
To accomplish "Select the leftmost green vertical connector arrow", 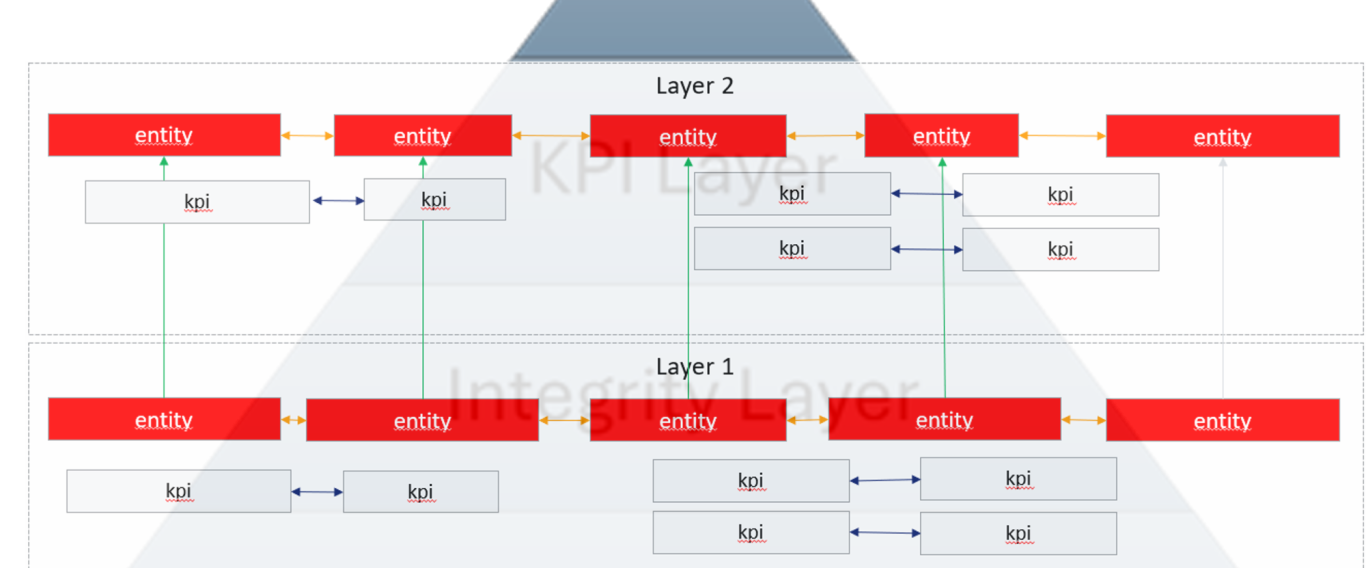I will 164,300.
